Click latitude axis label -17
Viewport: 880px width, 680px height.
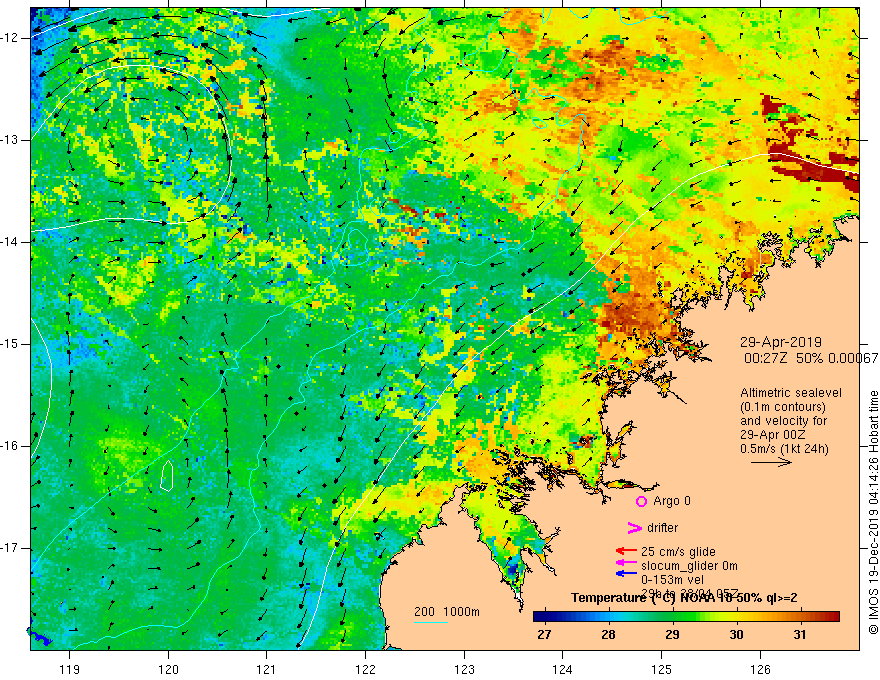(12, 548)
